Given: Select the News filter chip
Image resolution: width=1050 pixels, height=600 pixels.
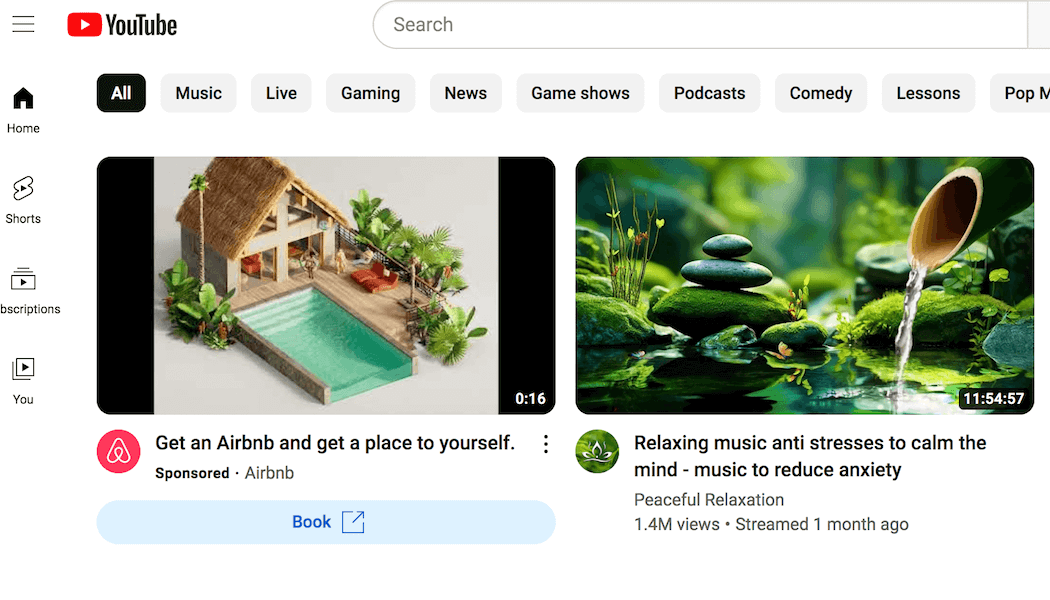Looking at the screenshot, I should point(465,93).
